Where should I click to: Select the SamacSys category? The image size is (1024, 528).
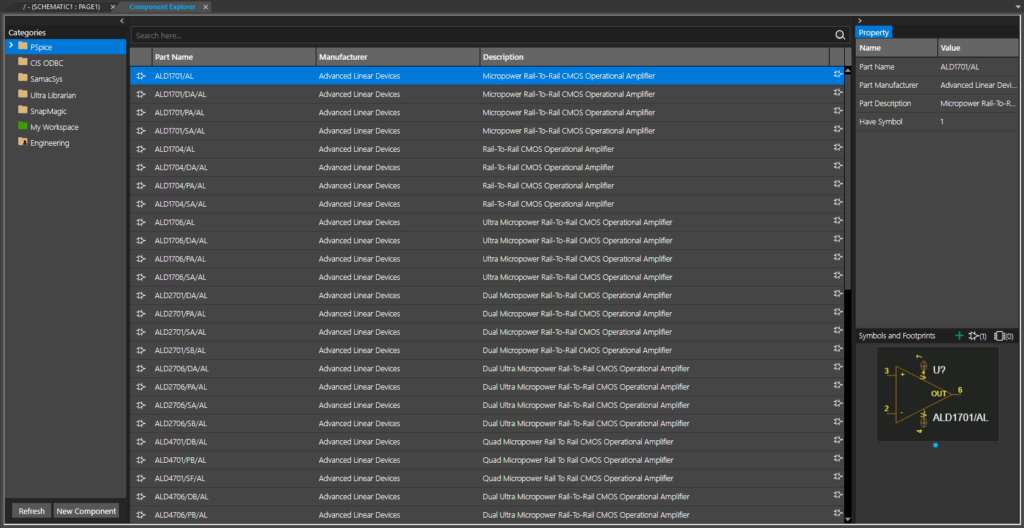(x=46, y=78)
